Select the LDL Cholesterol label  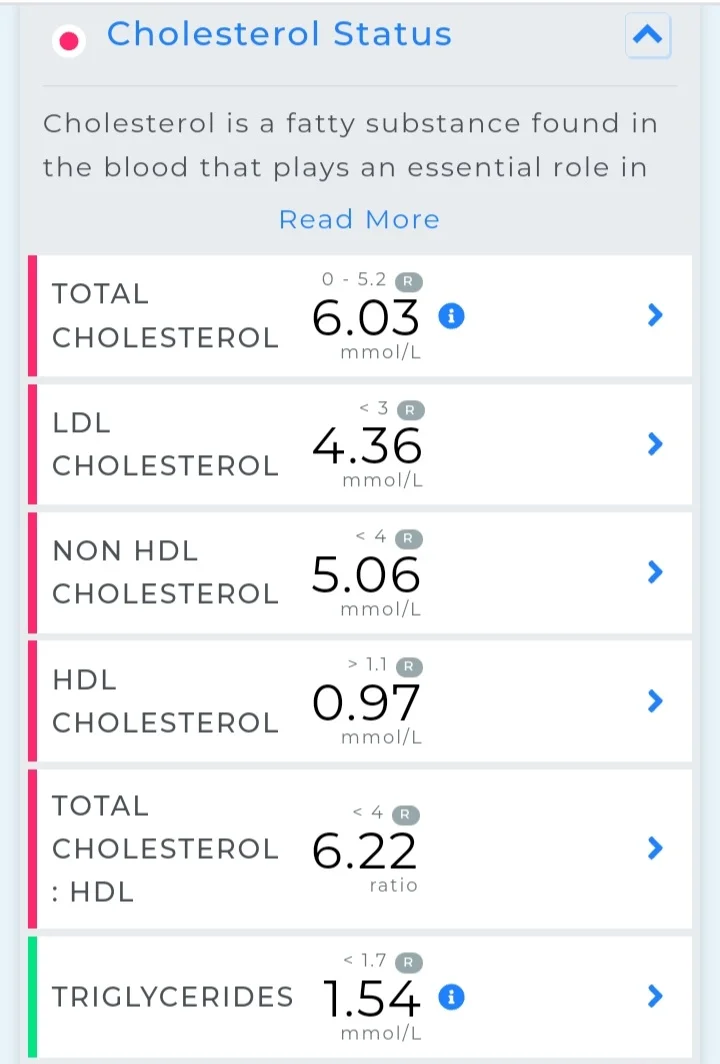coord(166,444)
